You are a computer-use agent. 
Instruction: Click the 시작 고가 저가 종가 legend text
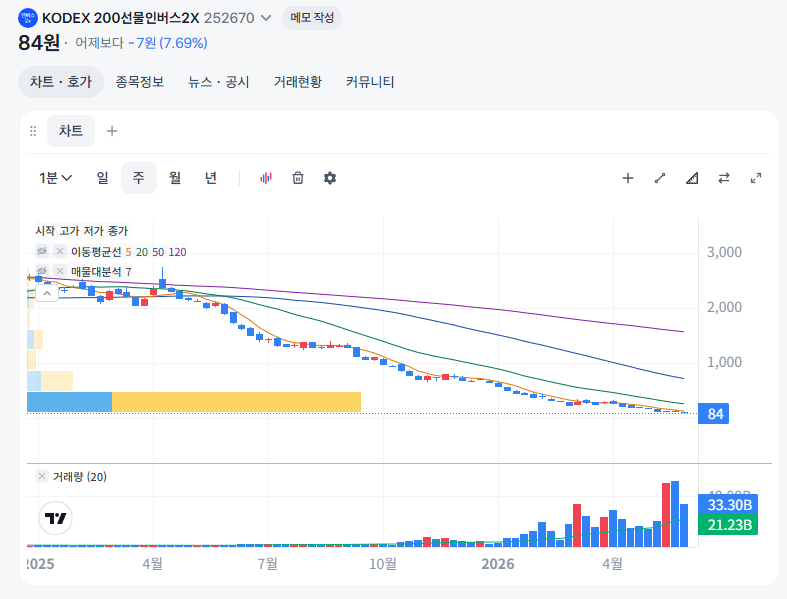click(82, 230)
